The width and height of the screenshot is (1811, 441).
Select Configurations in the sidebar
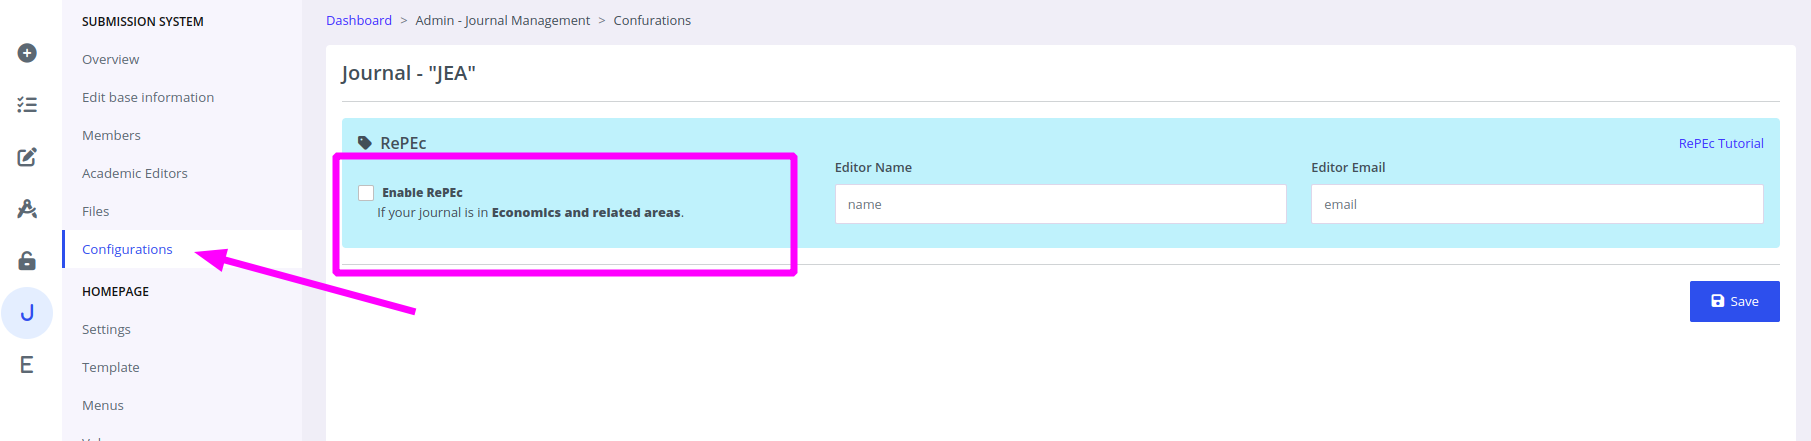(x=127, y=249)
